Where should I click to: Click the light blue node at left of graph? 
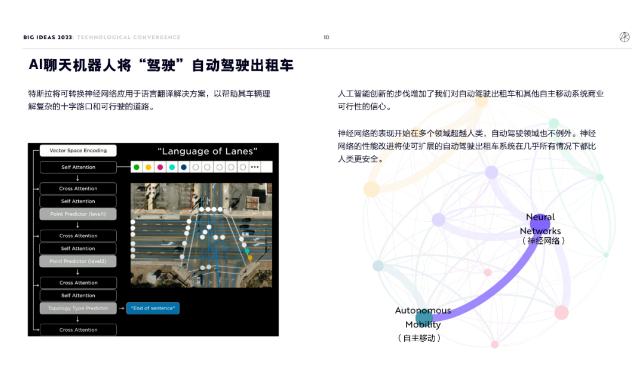(378, 266)
